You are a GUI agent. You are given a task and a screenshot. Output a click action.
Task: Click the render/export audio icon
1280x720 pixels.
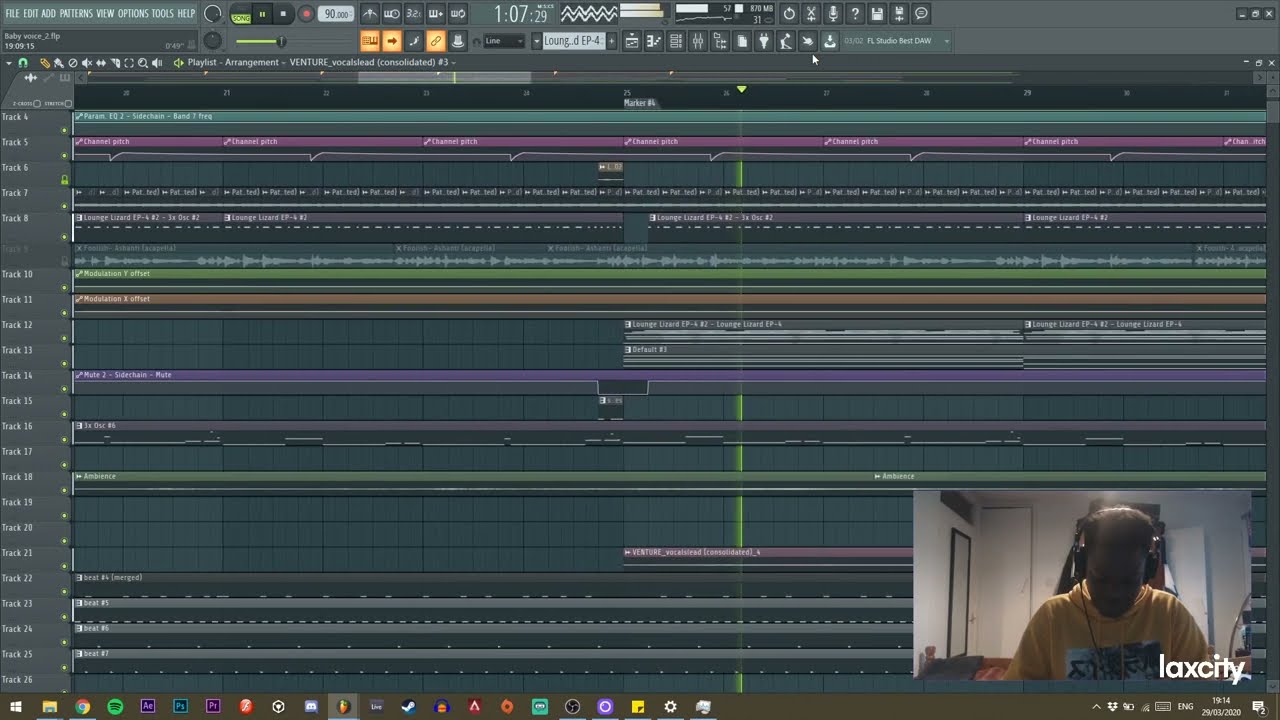click(899, 14)
